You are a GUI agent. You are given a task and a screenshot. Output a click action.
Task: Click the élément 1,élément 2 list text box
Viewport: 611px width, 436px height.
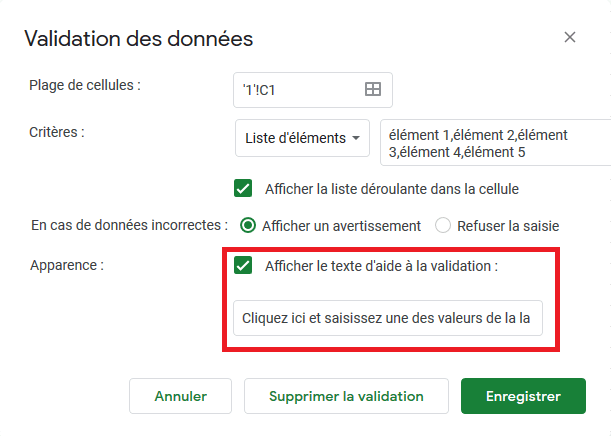coord(495,143)
